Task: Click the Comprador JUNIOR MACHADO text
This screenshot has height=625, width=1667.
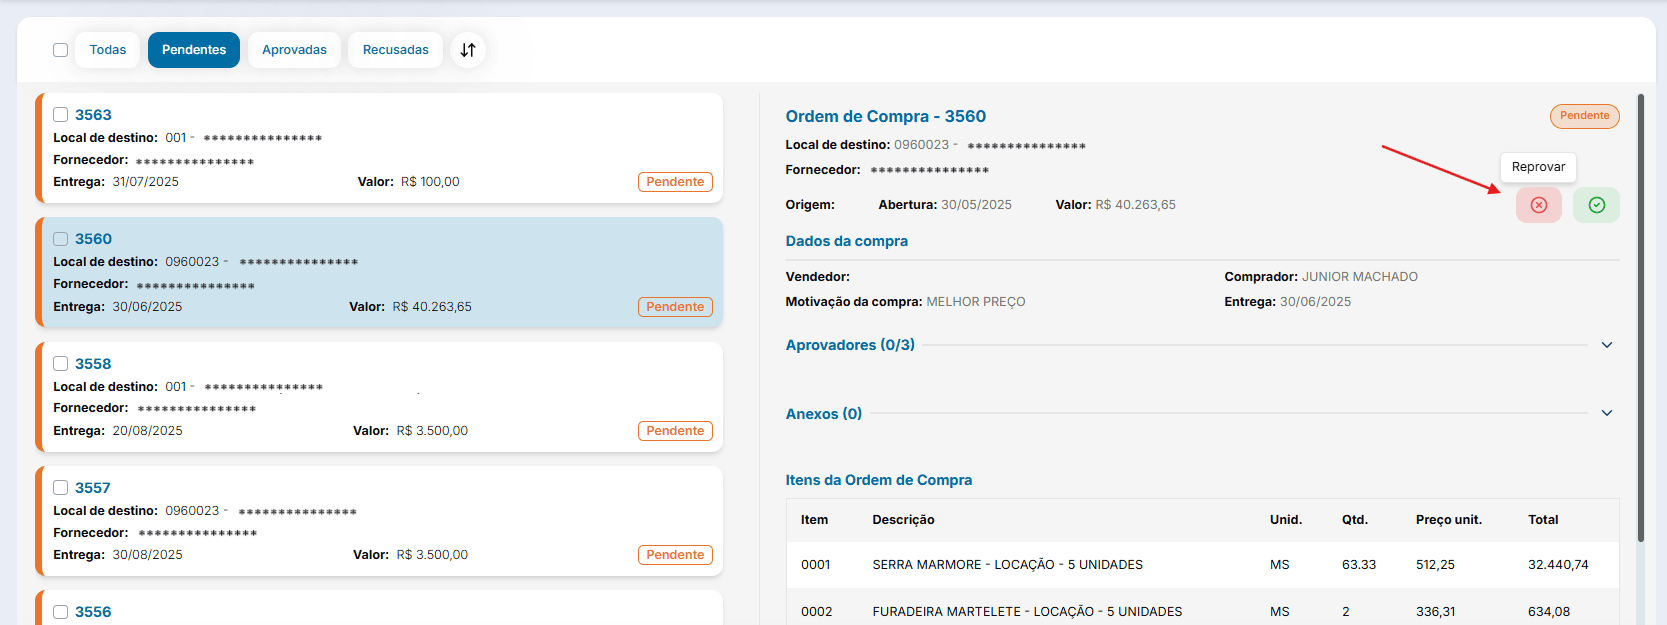Action: pos(1321,277)
